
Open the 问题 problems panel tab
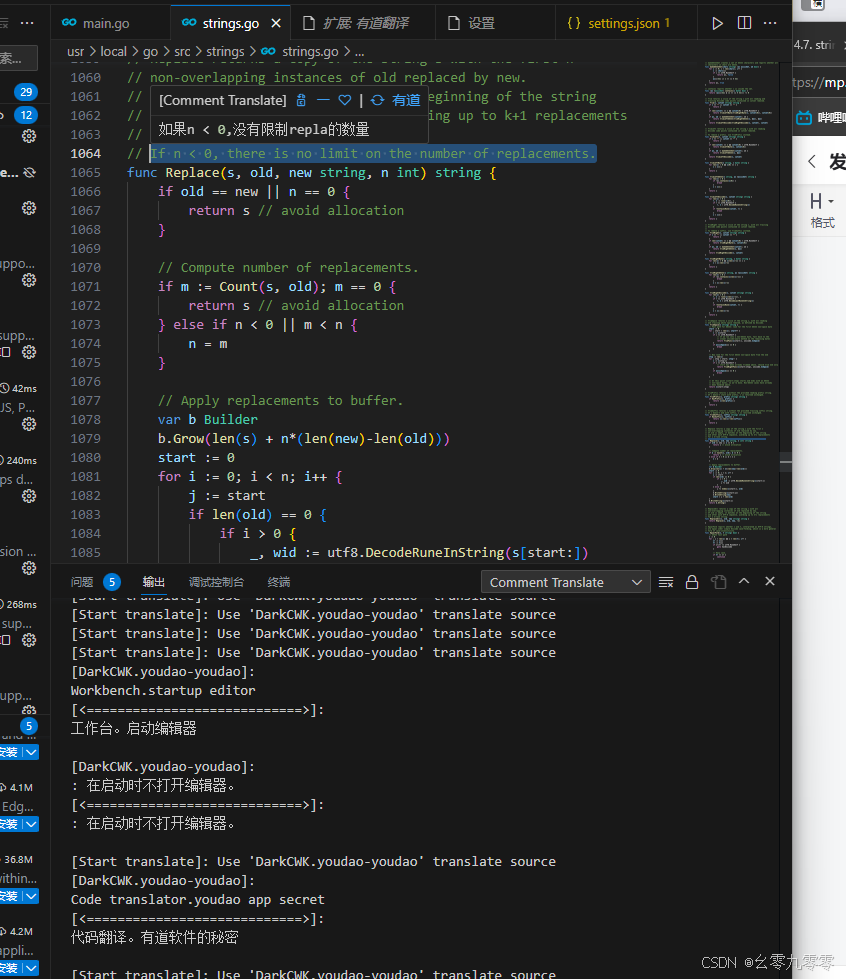click(82, 582)
